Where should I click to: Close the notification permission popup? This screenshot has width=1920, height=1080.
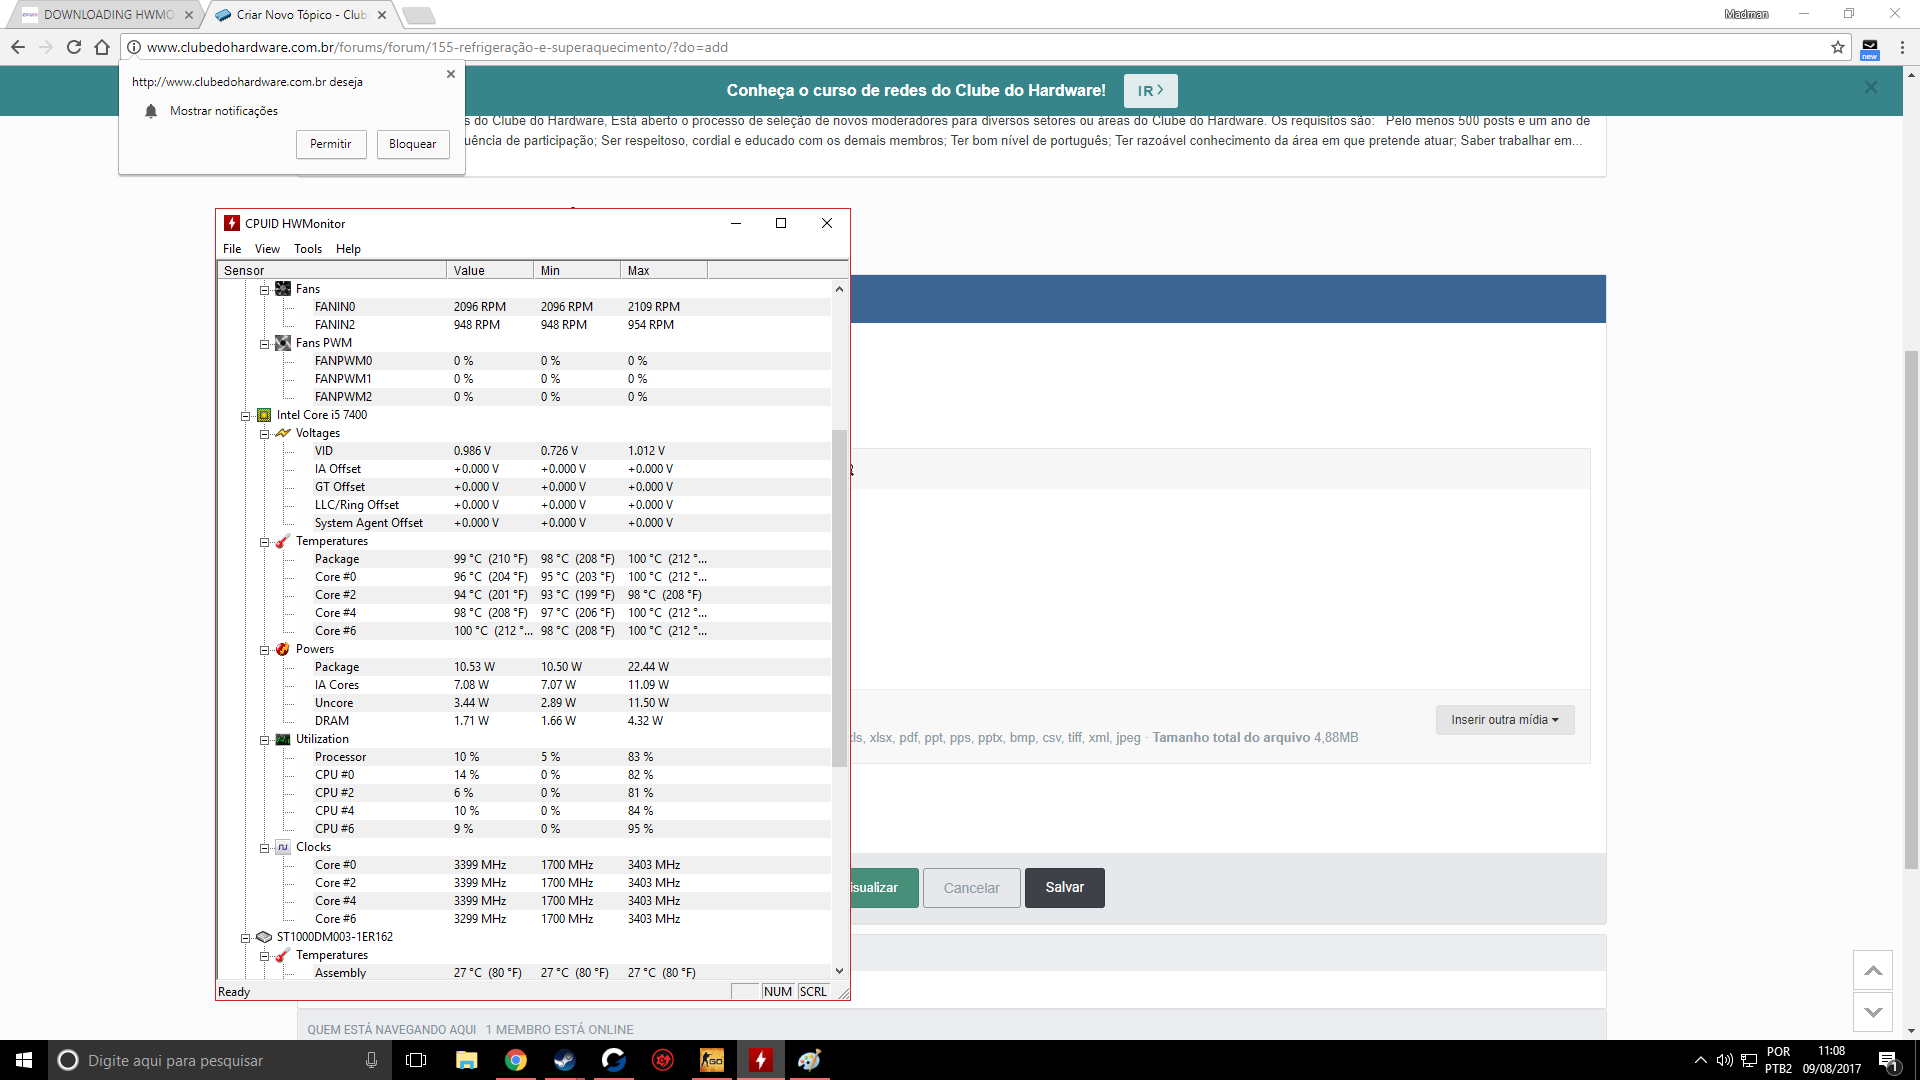pyautogui.click(x=451, y=74)
